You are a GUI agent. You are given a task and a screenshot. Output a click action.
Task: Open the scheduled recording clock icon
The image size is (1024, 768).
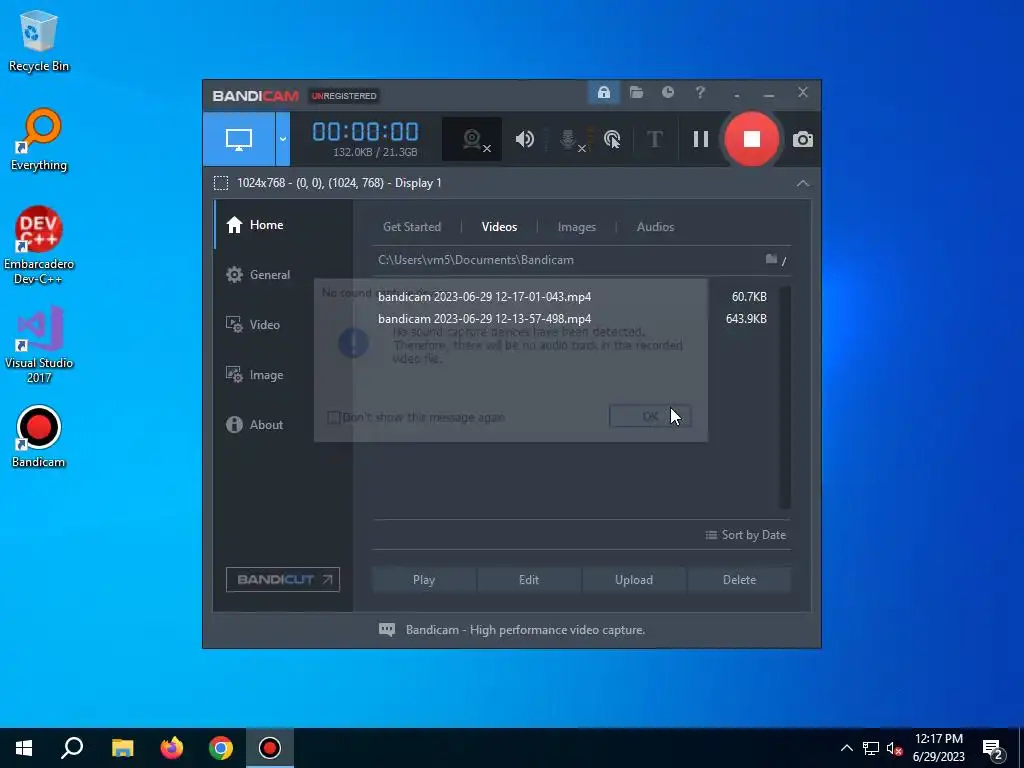click(668, 93)
